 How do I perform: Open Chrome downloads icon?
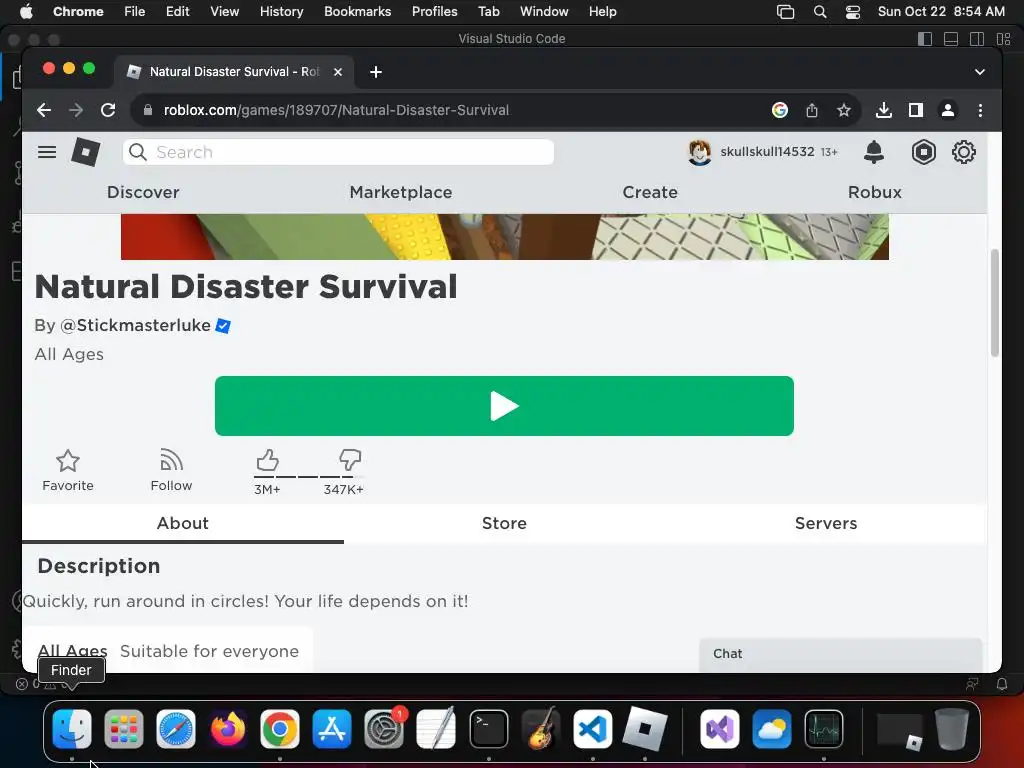pos(884,110)
